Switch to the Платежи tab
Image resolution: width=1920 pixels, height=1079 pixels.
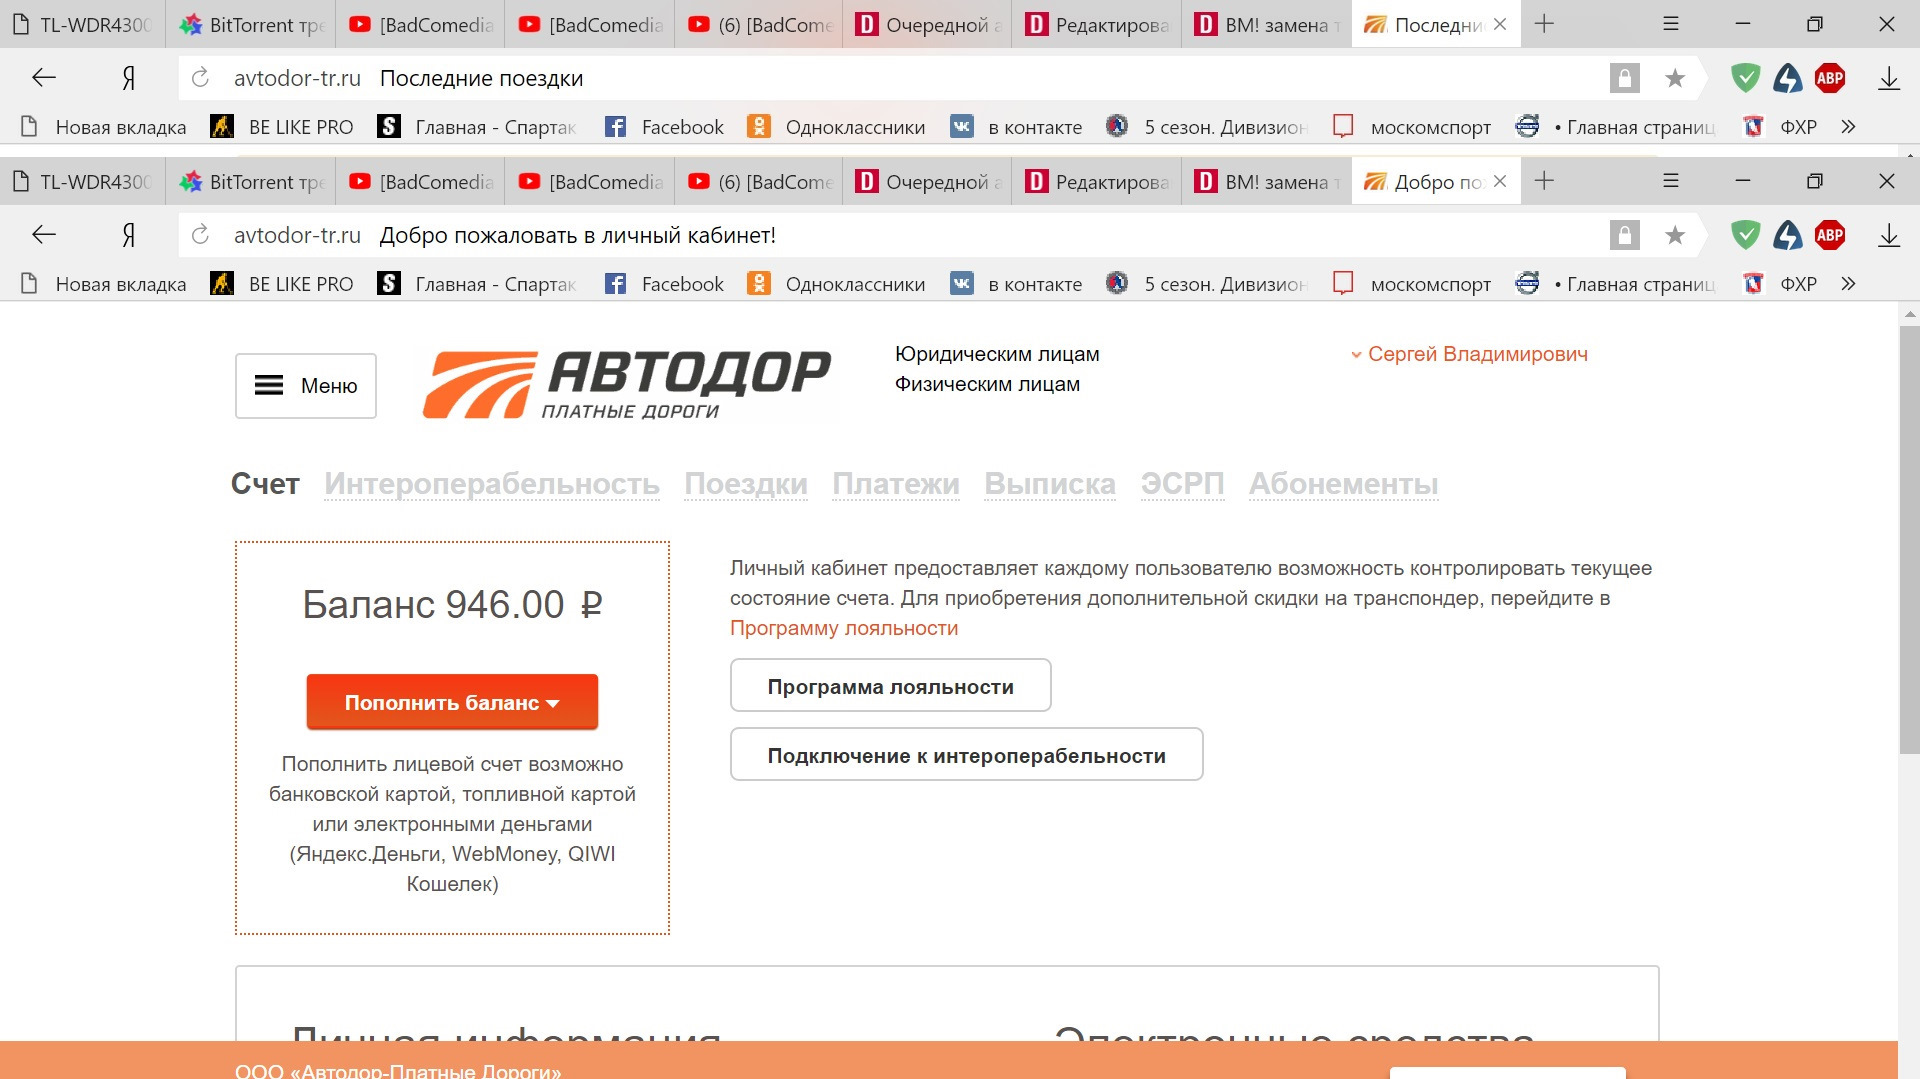896,484
